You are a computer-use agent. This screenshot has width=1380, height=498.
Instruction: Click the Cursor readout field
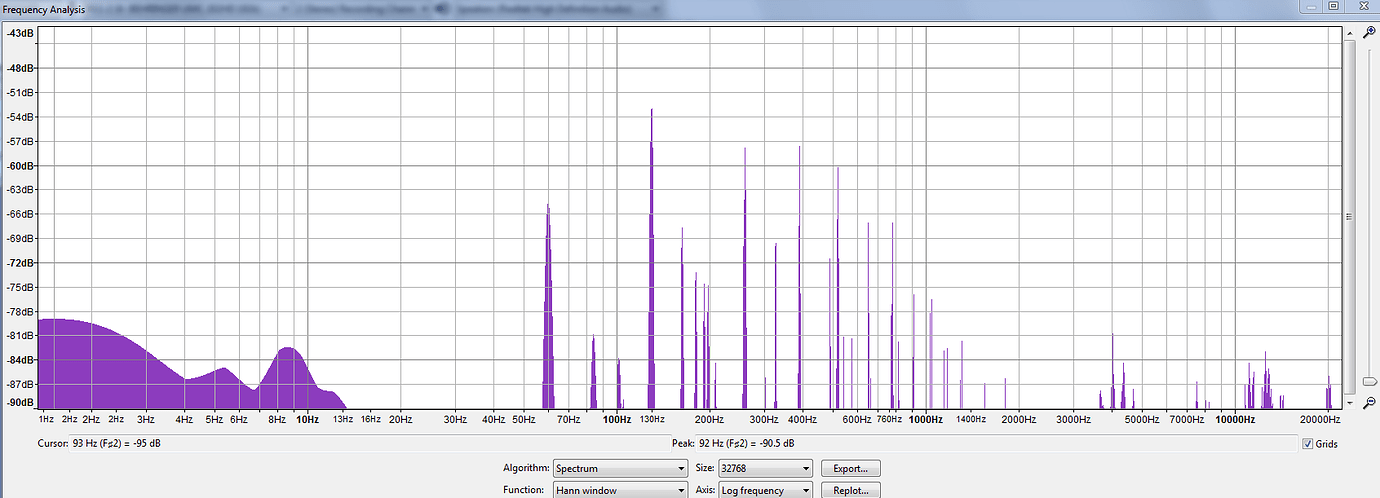pos(350,443)
